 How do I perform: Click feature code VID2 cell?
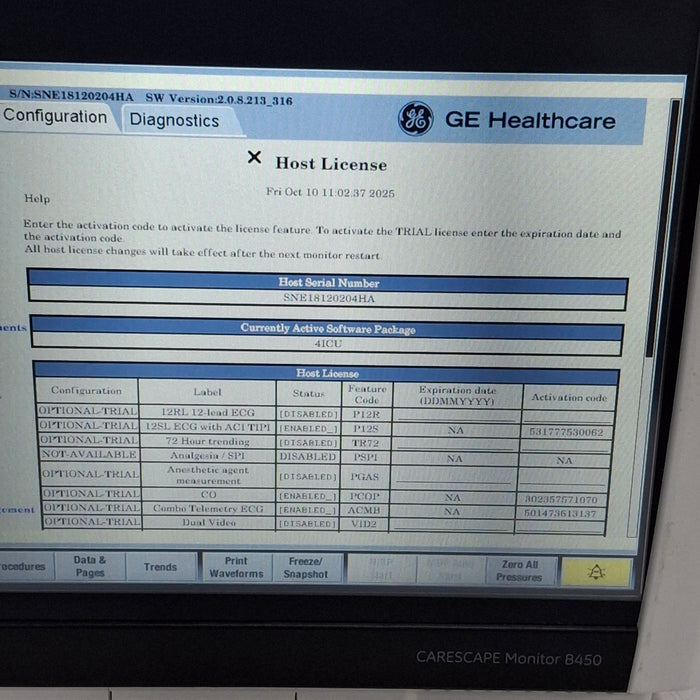pos(363,524)
